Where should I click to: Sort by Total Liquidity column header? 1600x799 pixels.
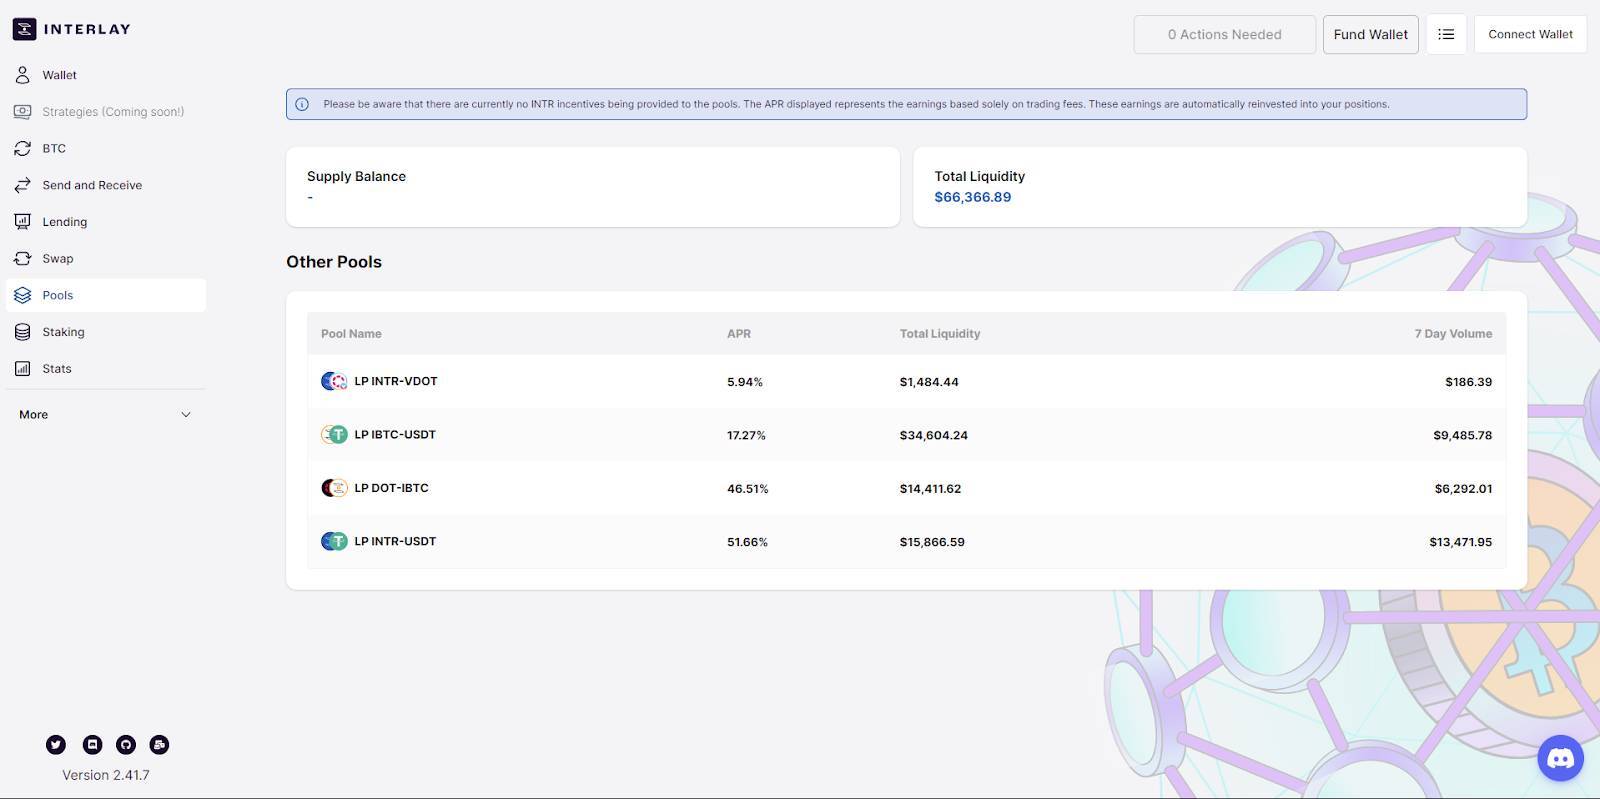(x=940, y=334)
